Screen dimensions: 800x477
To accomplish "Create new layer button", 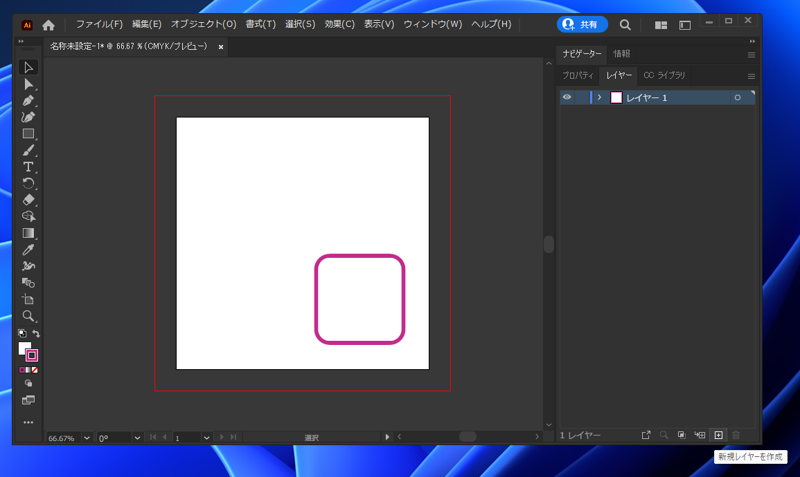I will [718, 435].
